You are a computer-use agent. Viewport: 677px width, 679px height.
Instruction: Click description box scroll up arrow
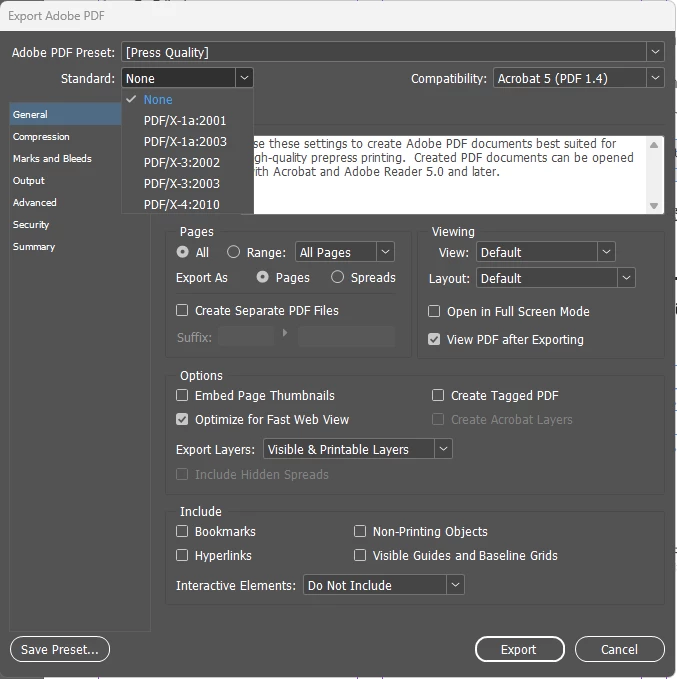click(x=654, y=145)
